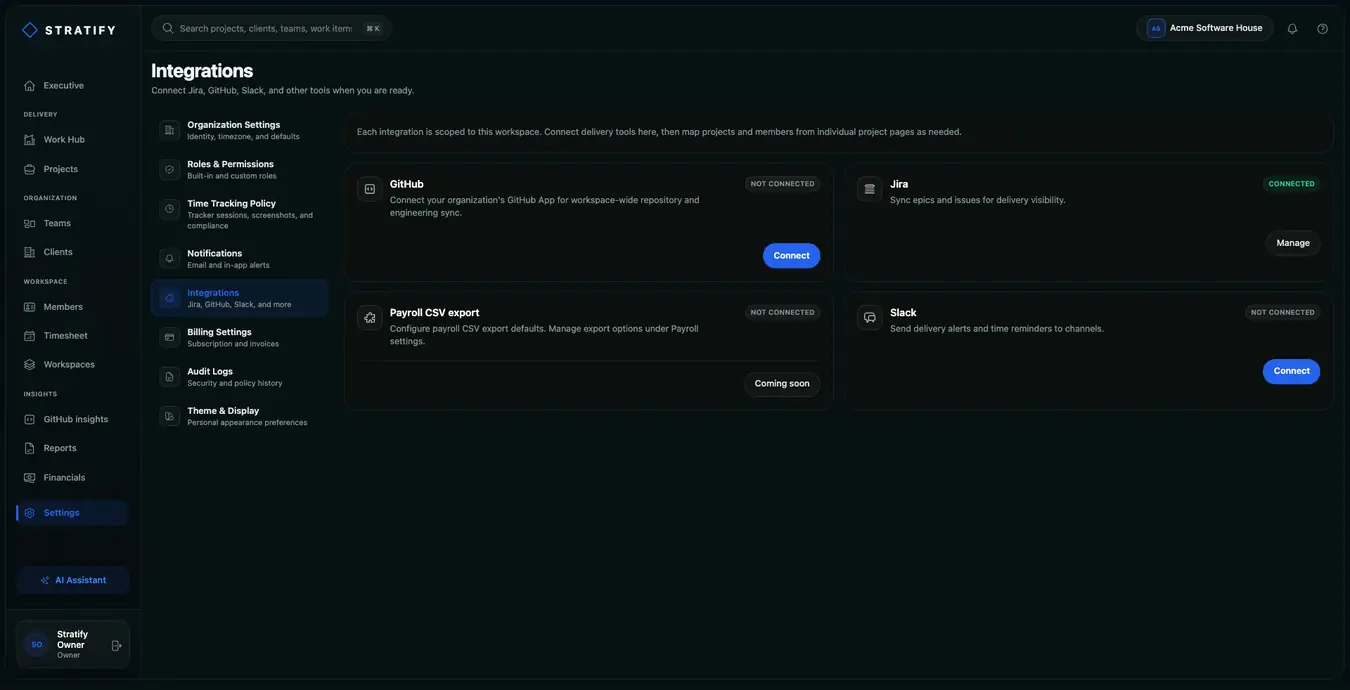The width and height of the screenshot is (1350, 690).
Task: Click the Clients sidebar icon
Action: (x=30, y=252)
